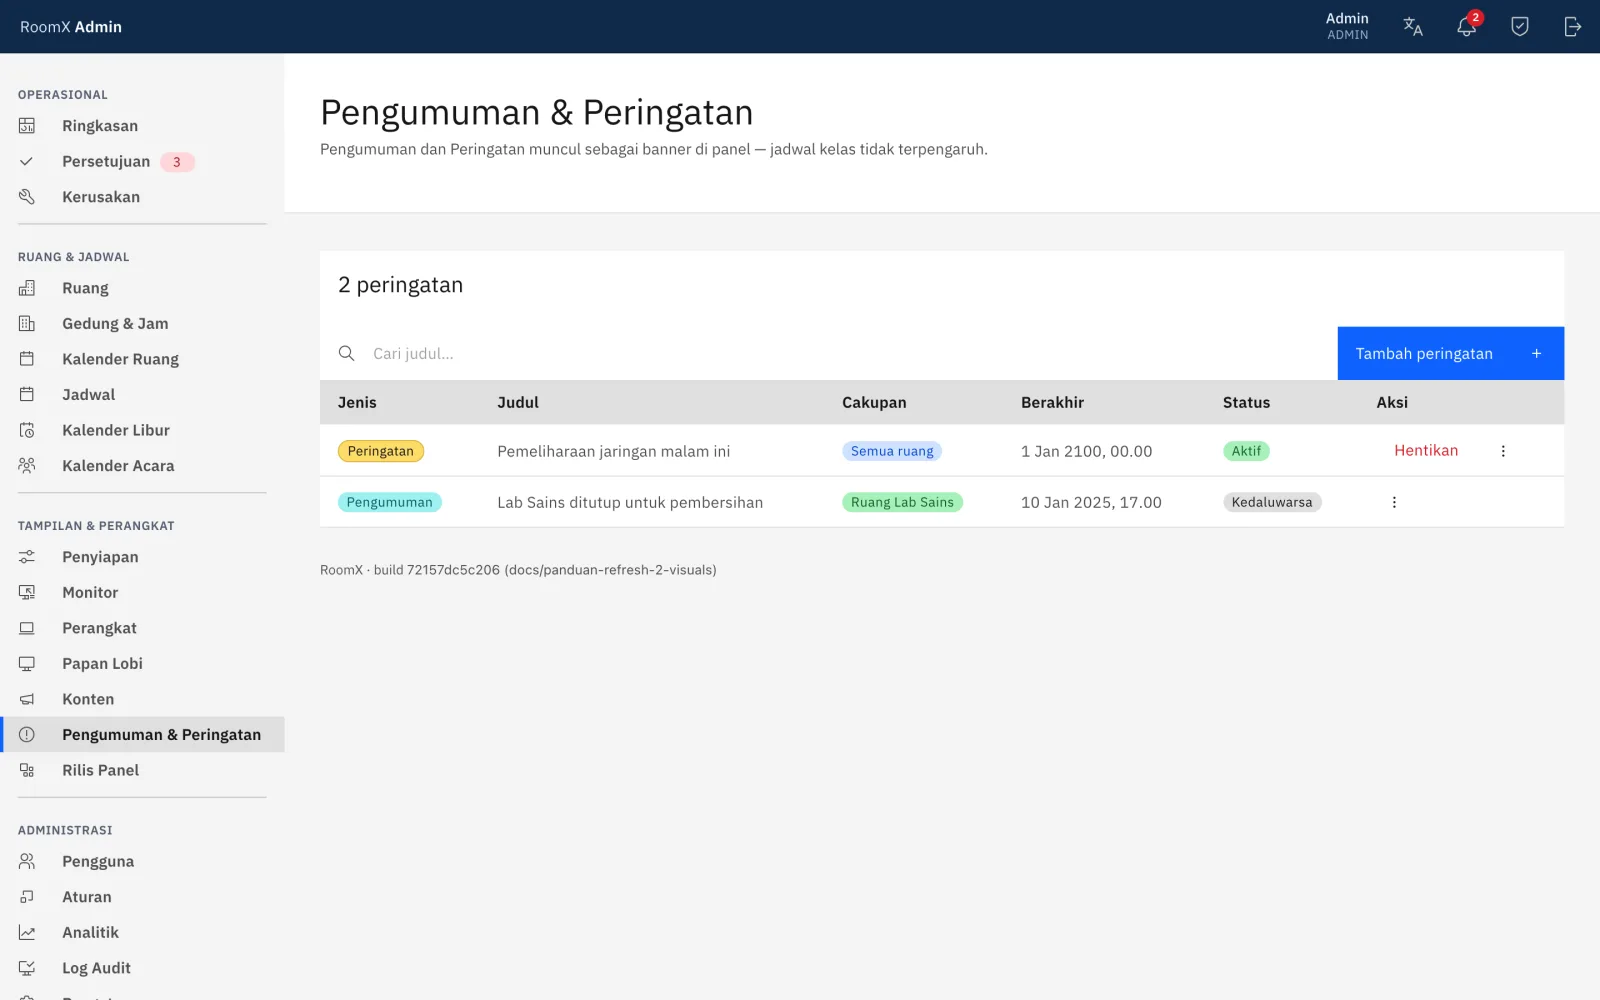The image size is (1600, 1000).
Task: Click the Ruang sidebar icon
Action: click(x=27, y=288)
